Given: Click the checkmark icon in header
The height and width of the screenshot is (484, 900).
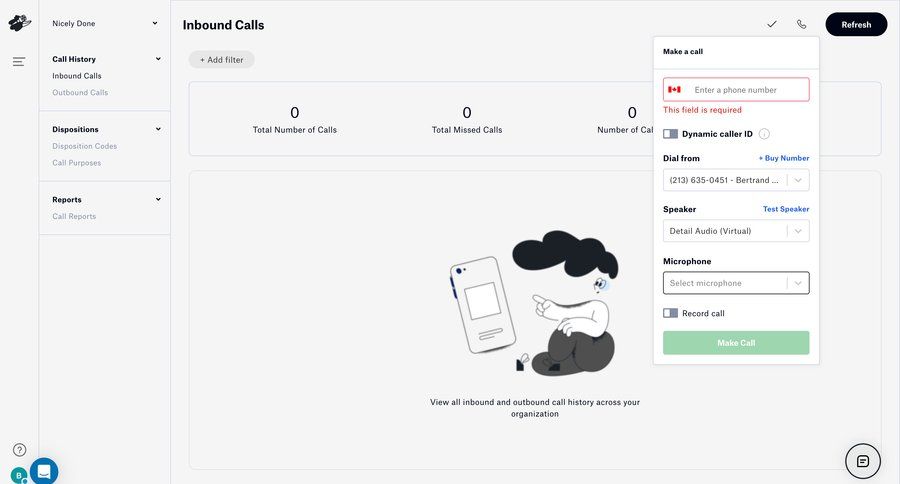Looking at the screenshot, I should 772,24.
